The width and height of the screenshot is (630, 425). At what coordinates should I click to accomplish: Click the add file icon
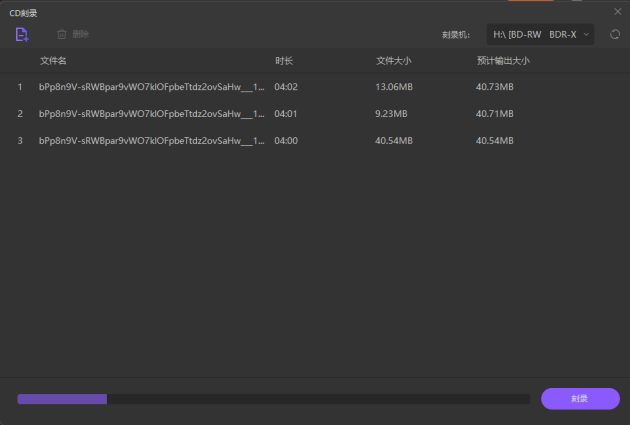(x=22, y=35)
